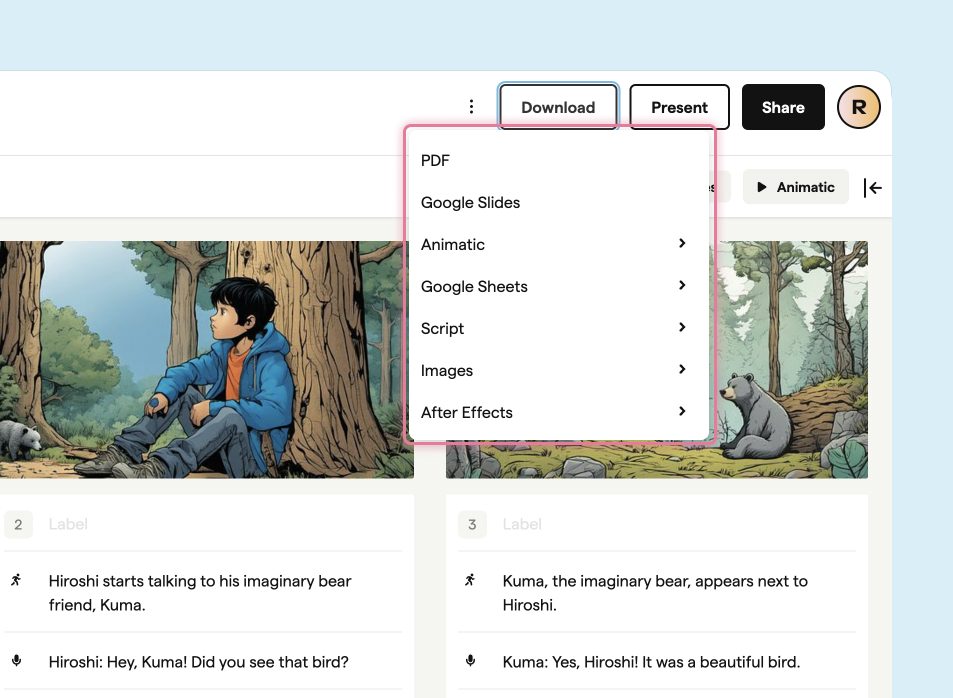Click the Label field of frame 2
The width and height of the screenshot is (953, 698).
click(x=225, y=524)
